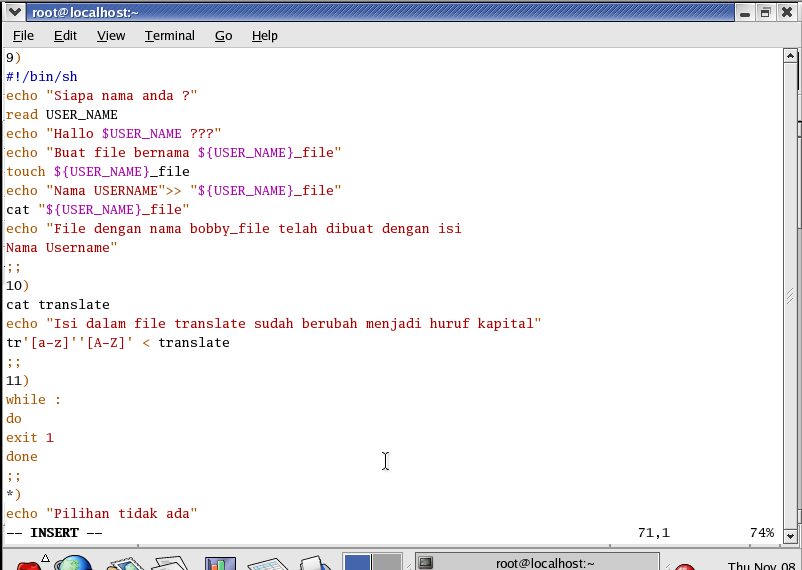
Task: Click the vertical scrollbar thumb grip
Action: 790,296
